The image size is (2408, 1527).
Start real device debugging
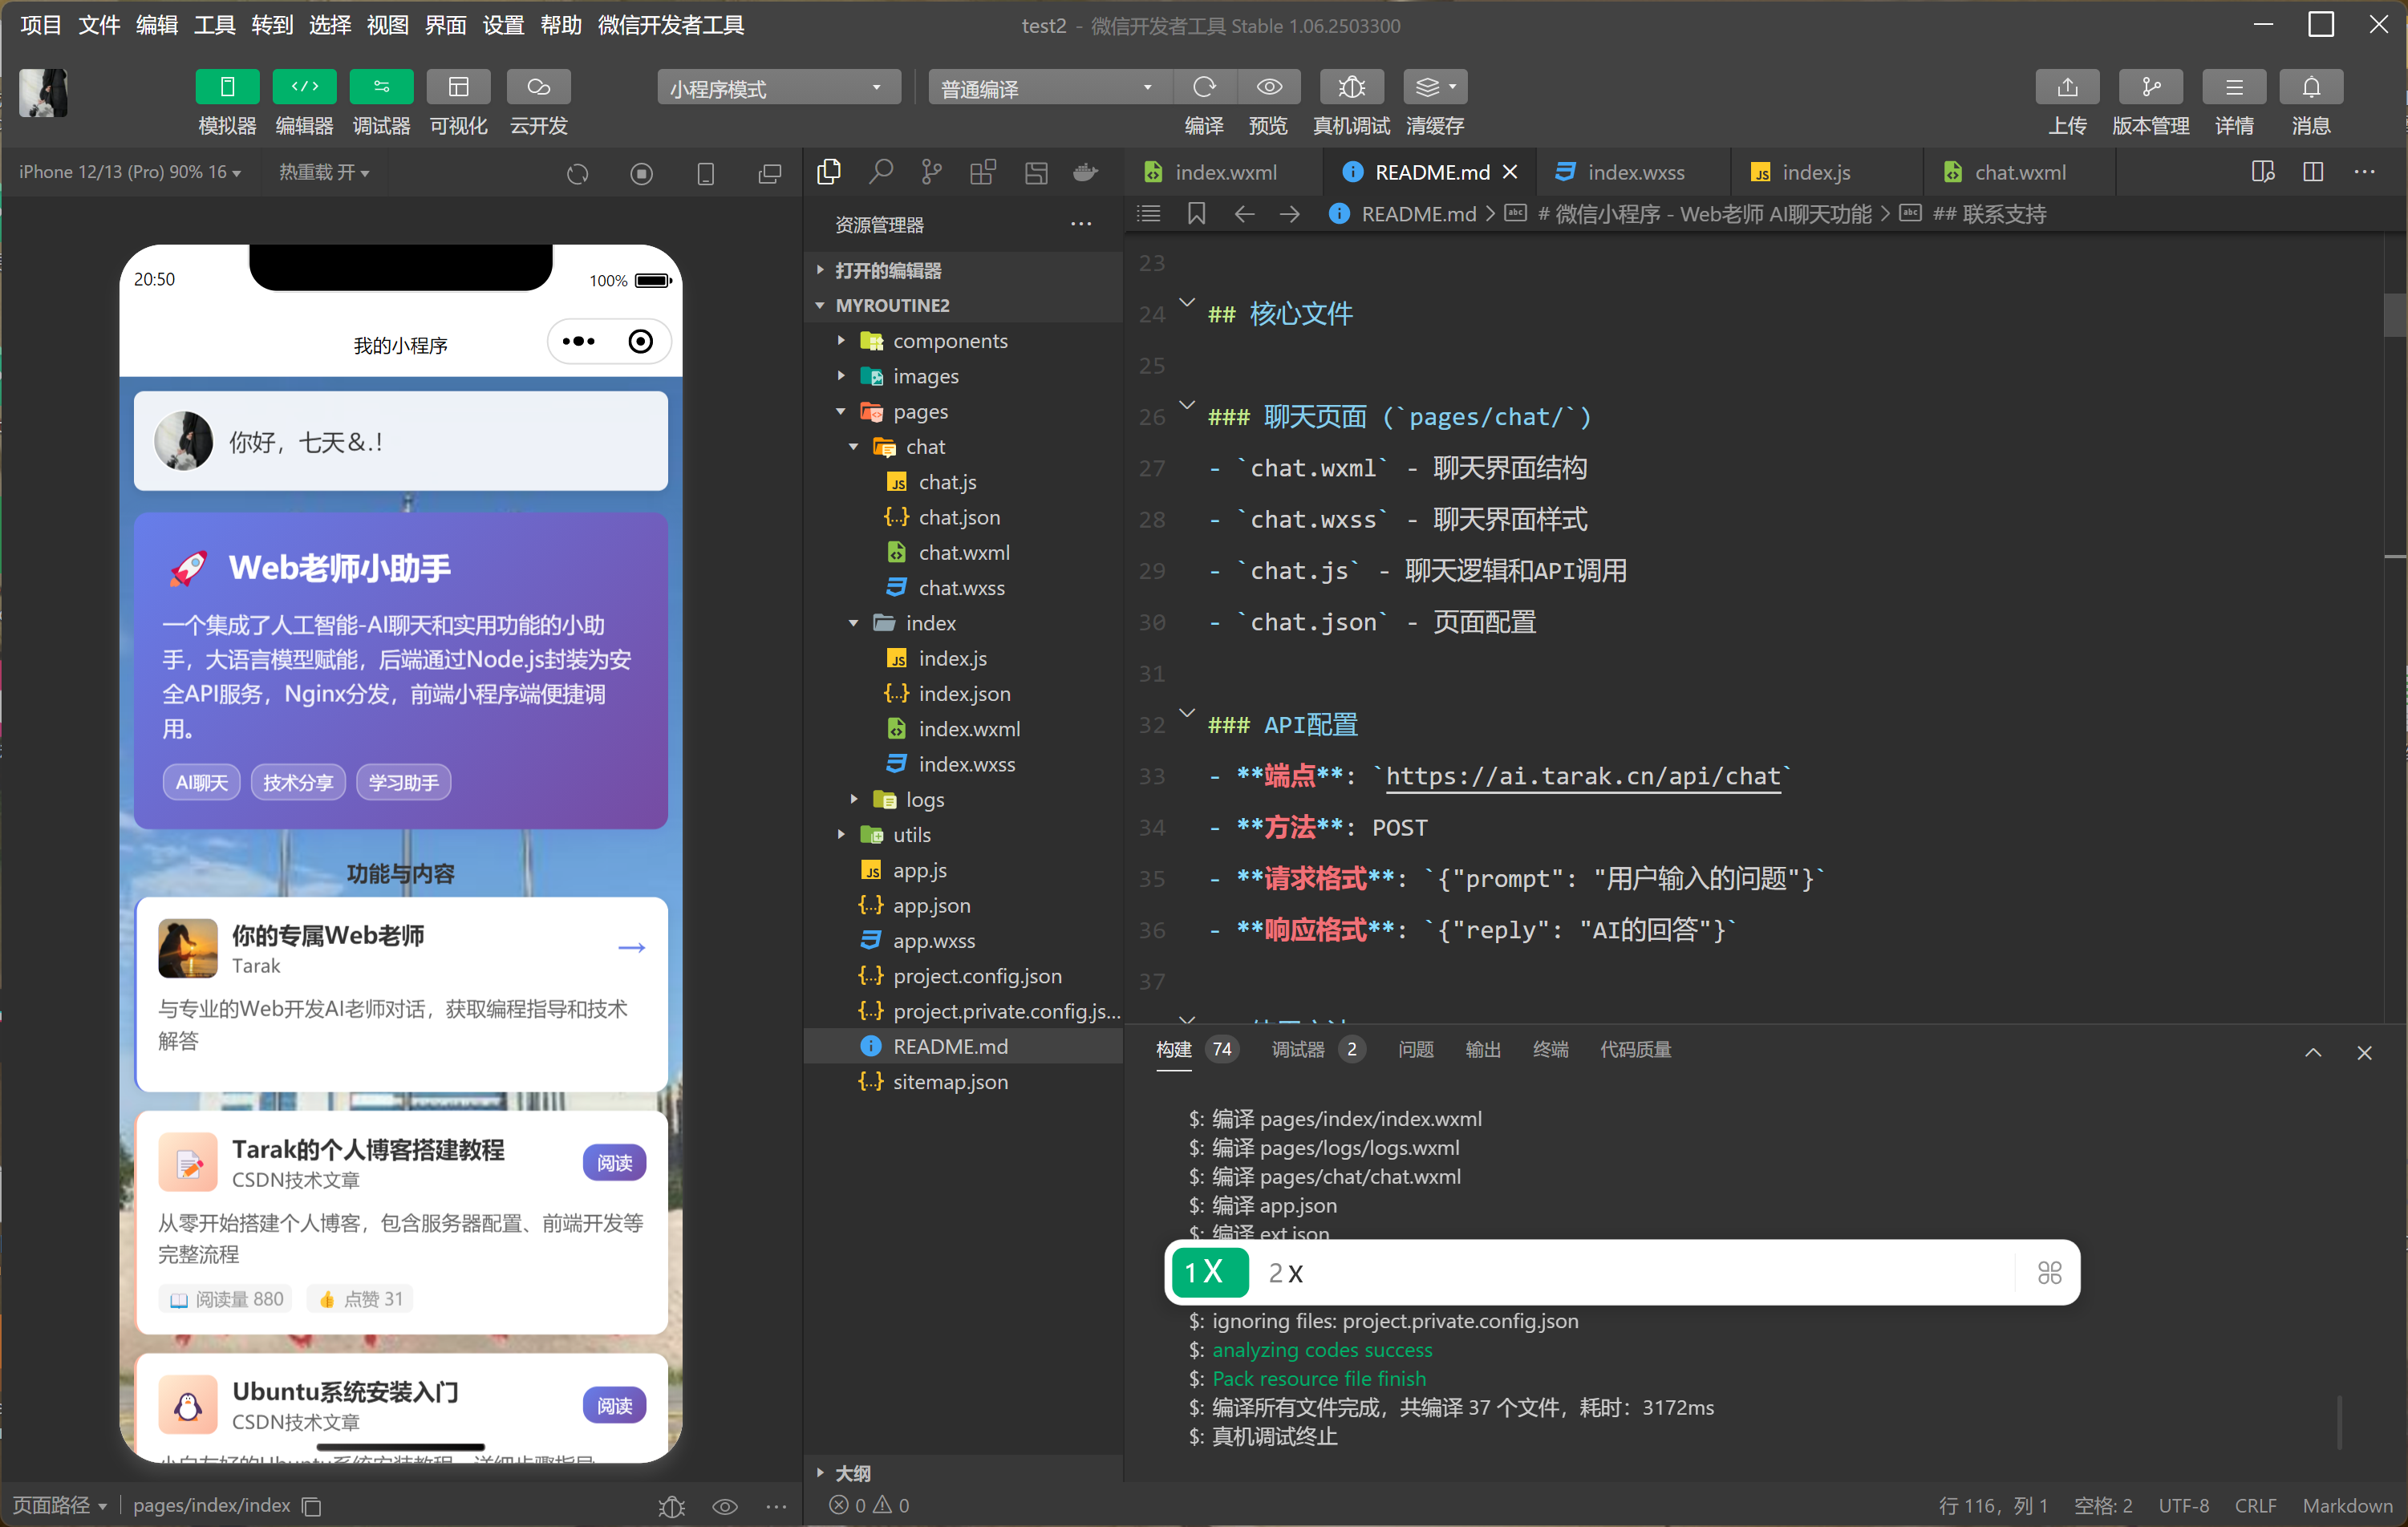(1351, 87)
